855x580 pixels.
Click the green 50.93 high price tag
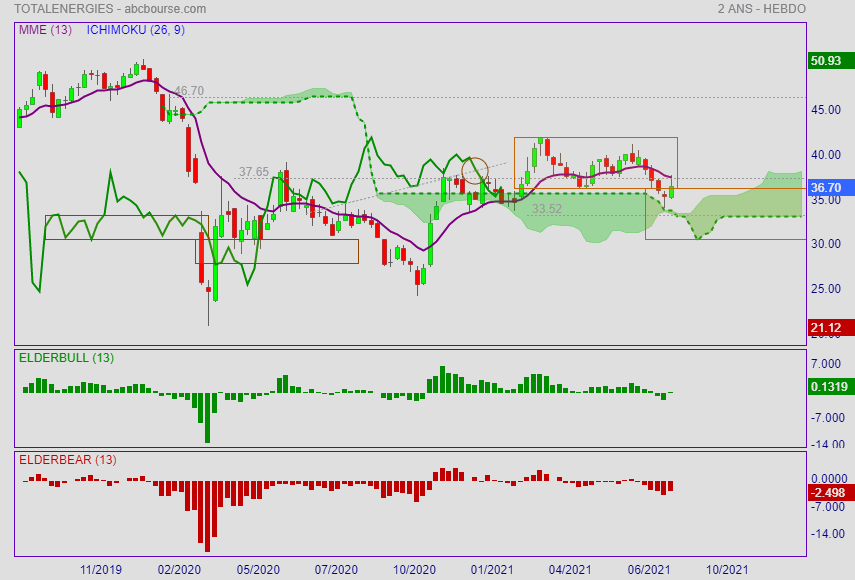pos(831,61)
